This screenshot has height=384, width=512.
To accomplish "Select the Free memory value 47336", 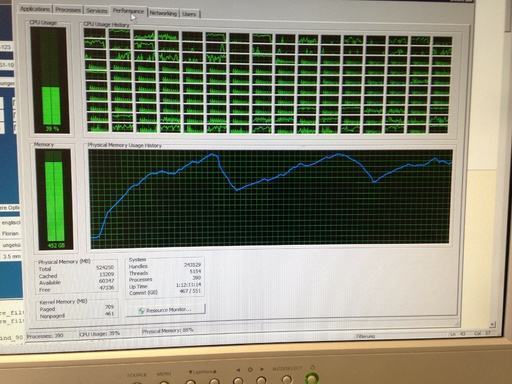I will click(107, 287).
